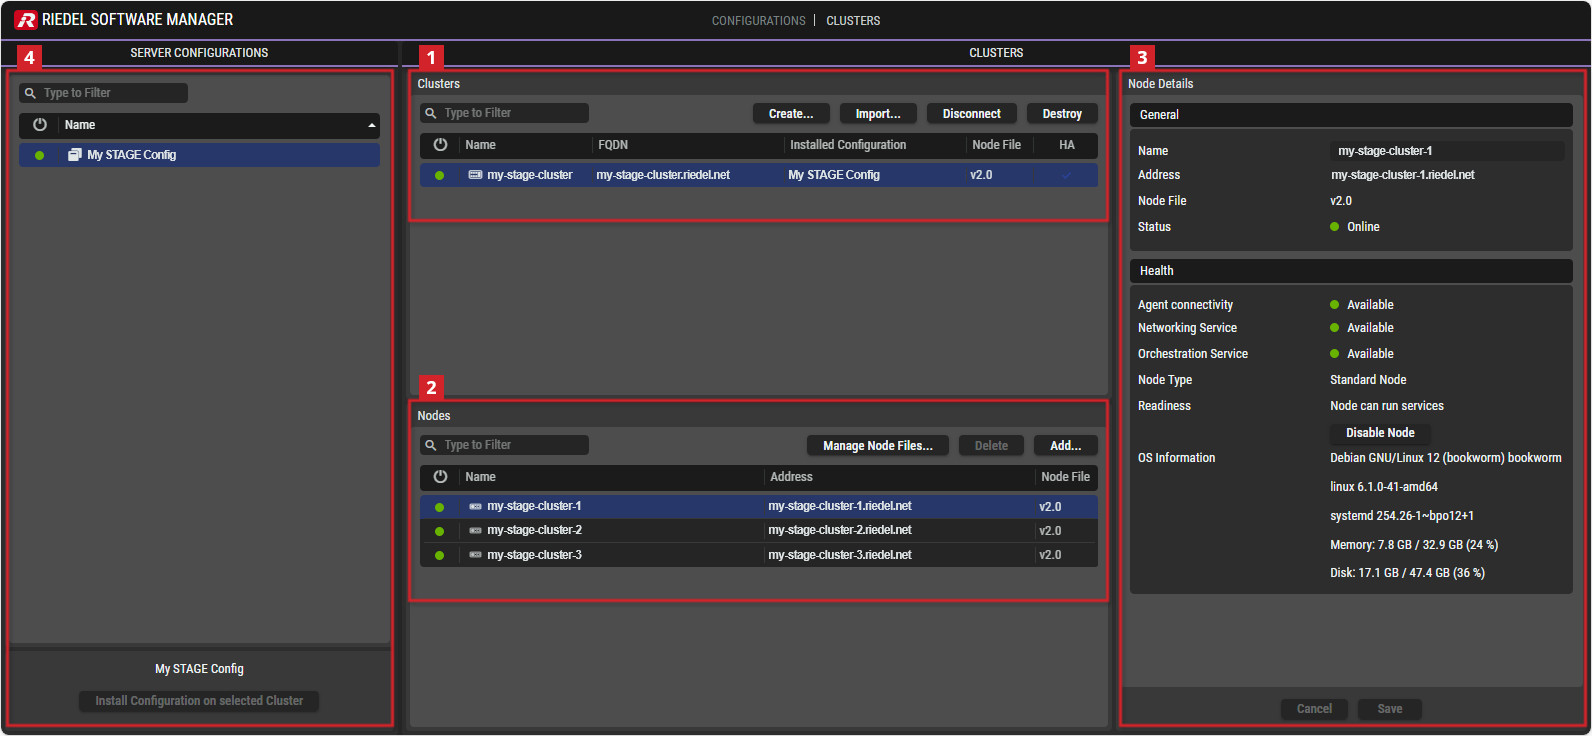Click the my-stage-cluster-1 node icon
Screen dimensions: 1593x736
(x=475, y=507)
